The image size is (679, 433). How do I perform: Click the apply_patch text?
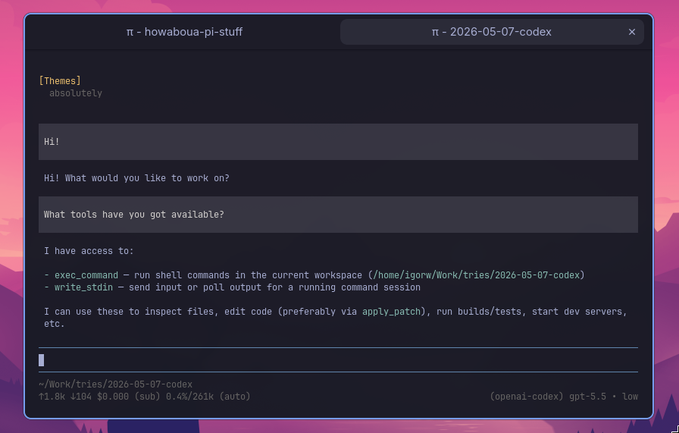point(391,312)
